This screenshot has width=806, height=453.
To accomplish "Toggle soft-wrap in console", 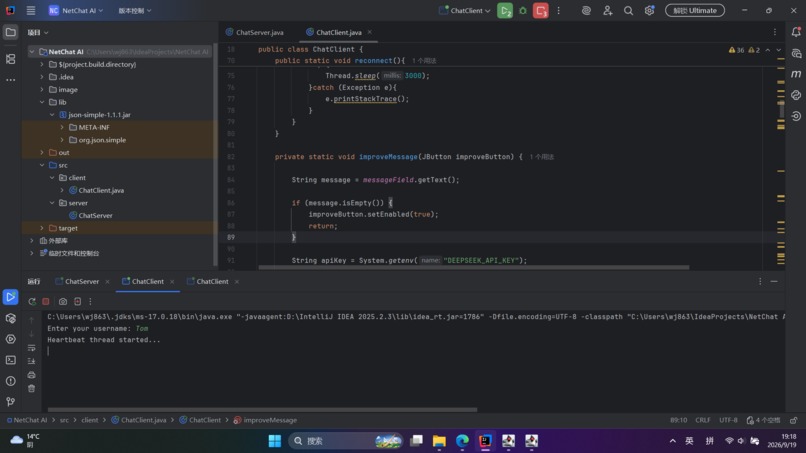I will [x=31, y=348].
